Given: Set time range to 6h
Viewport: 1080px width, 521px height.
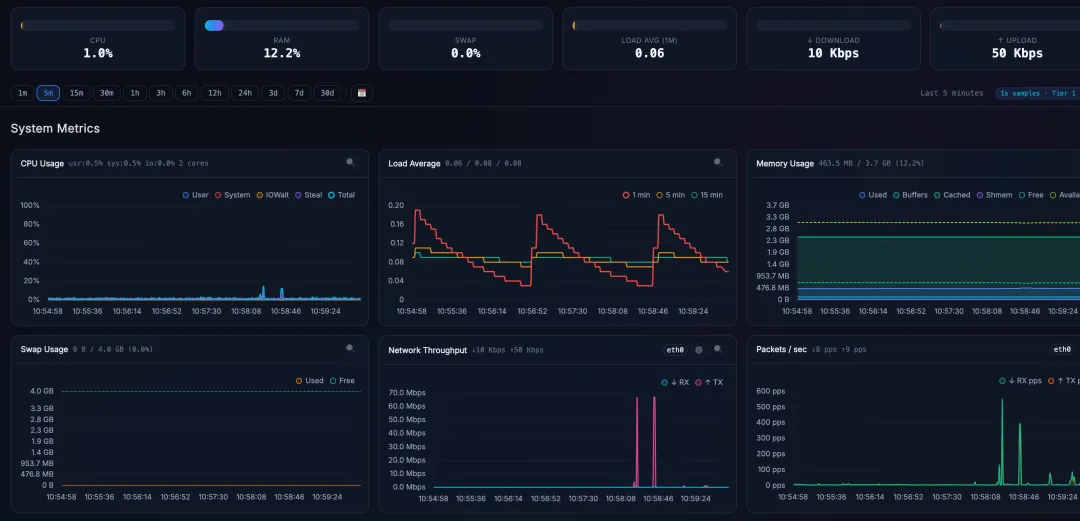Looking at the screenshot, I should [x=187, y=93].
